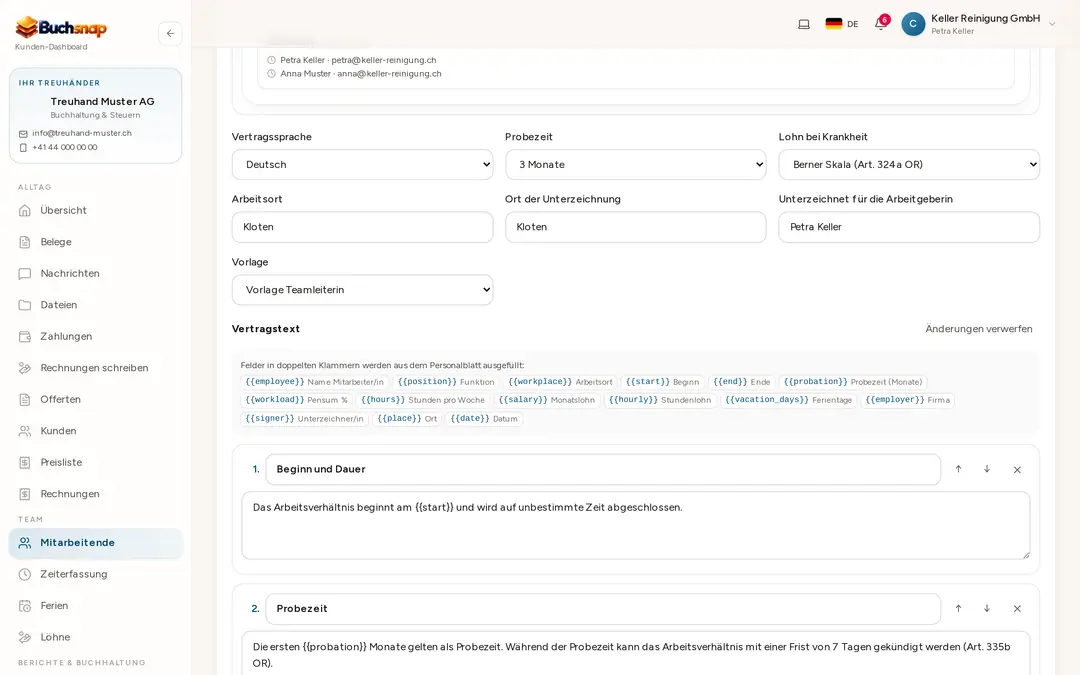
Task: Open Dateien in the sidebar
Action: pyautogui.click(x=96, y=305)
